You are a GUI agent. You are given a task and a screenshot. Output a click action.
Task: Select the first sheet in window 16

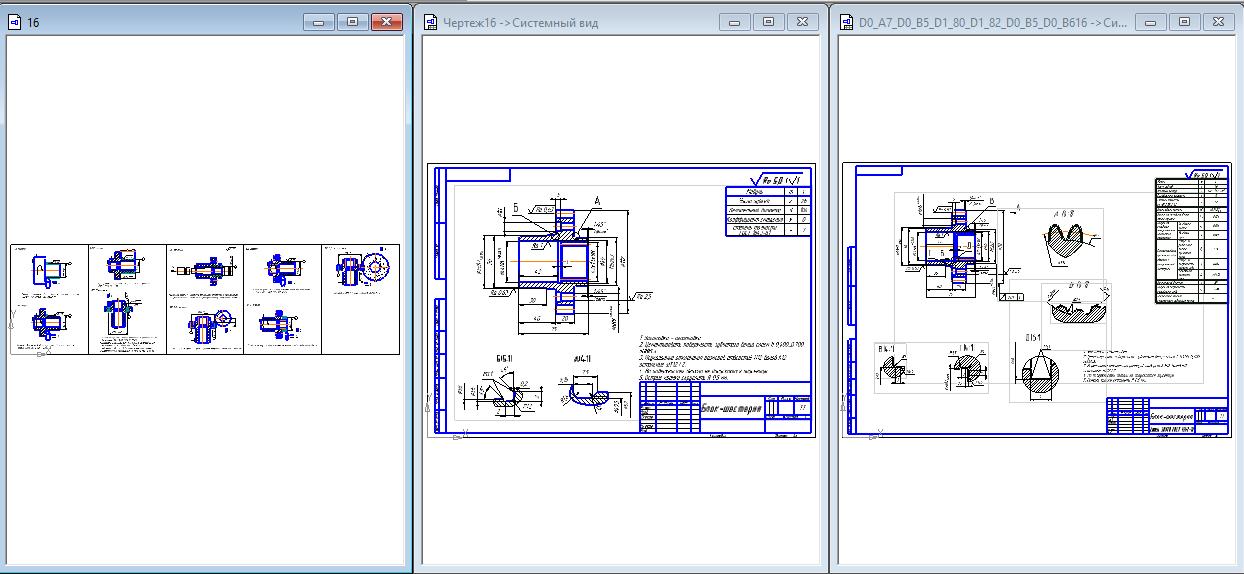click(x=50, y=299)
